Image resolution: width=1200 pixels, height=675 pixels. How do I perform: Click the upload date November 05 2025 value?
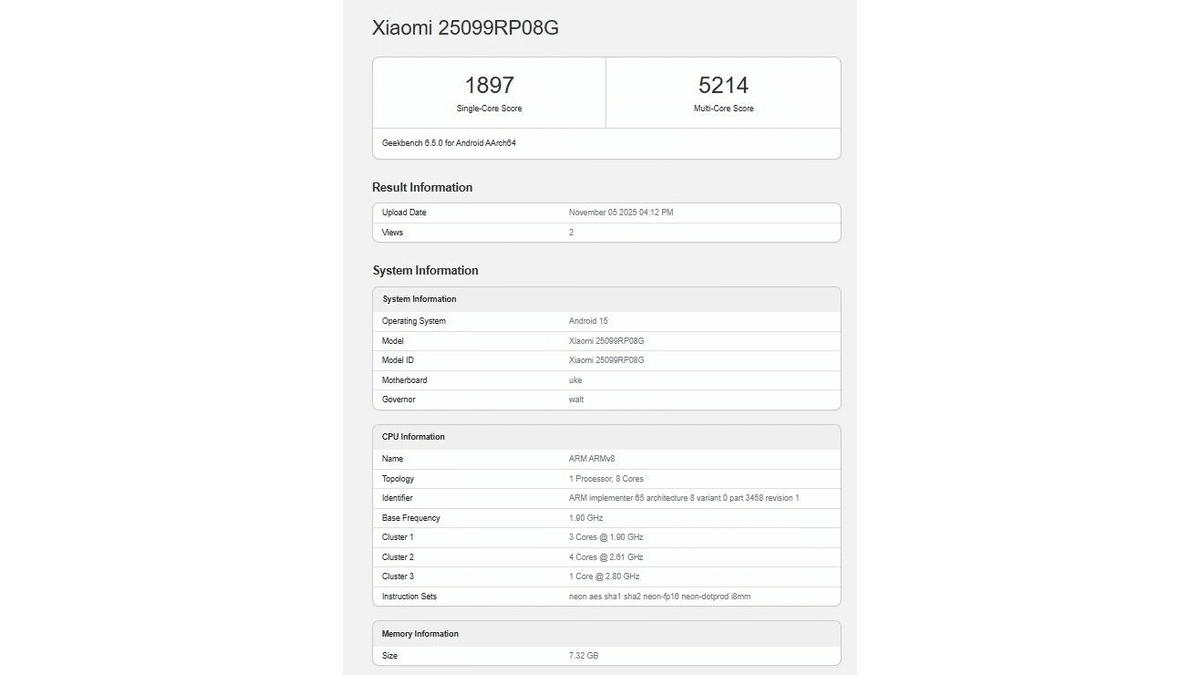tap(621, 213)
